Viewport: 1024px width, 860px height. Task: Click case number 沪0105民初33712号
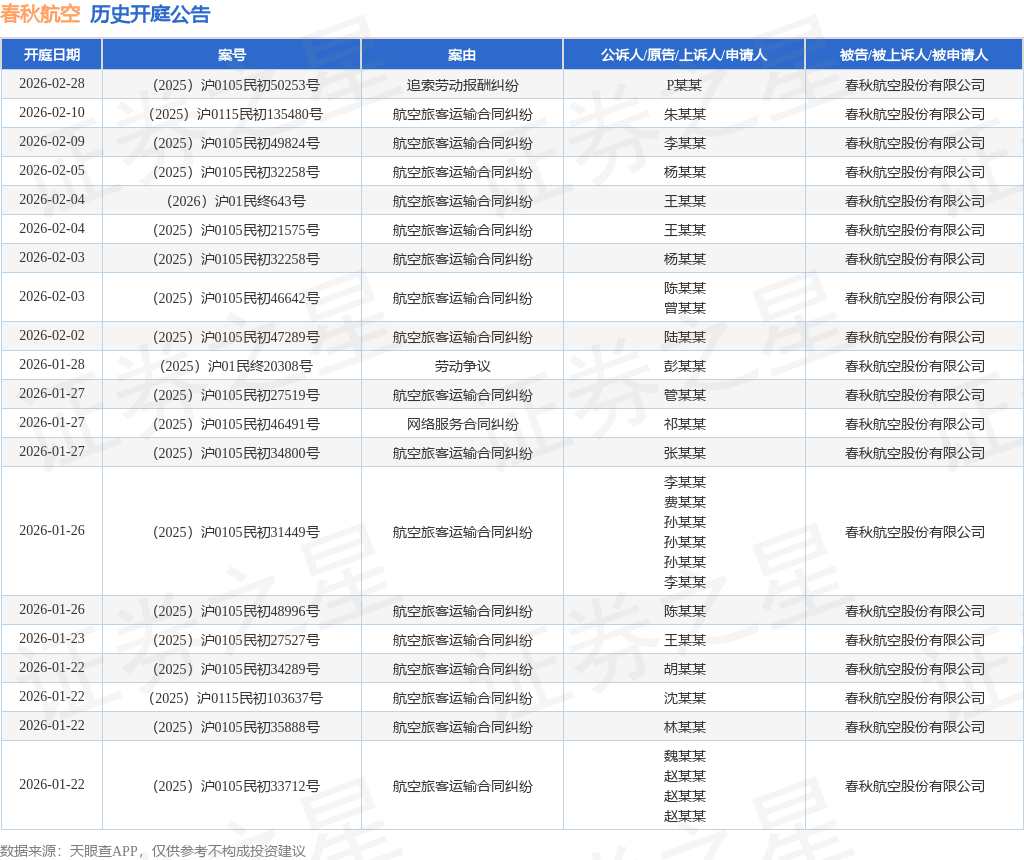[x=236, y=786]
